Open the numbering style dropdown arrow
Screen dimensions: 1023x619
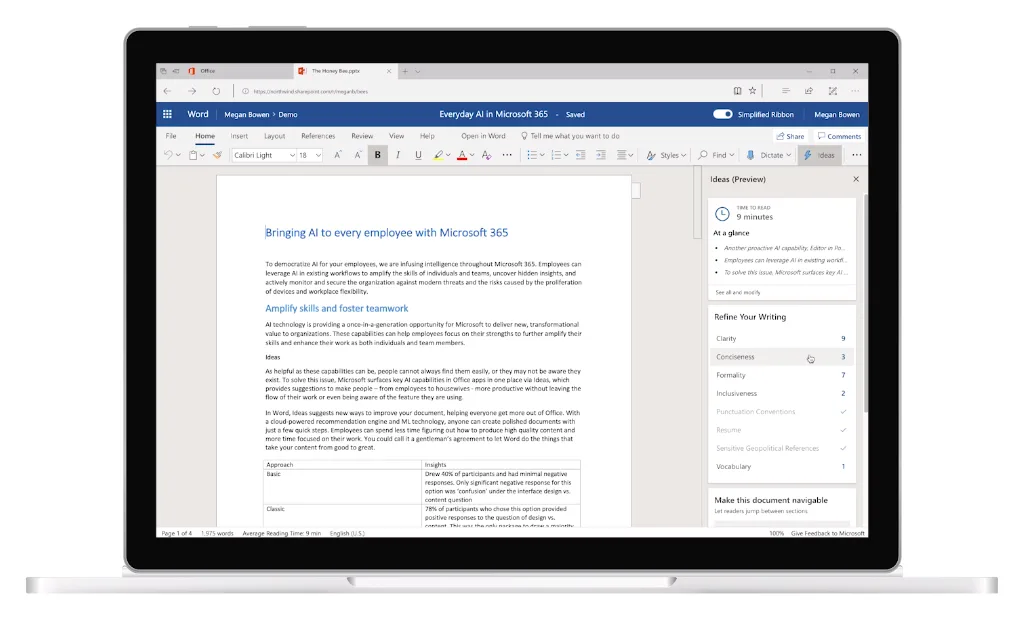pyautogui.click(x=566, y=155)
